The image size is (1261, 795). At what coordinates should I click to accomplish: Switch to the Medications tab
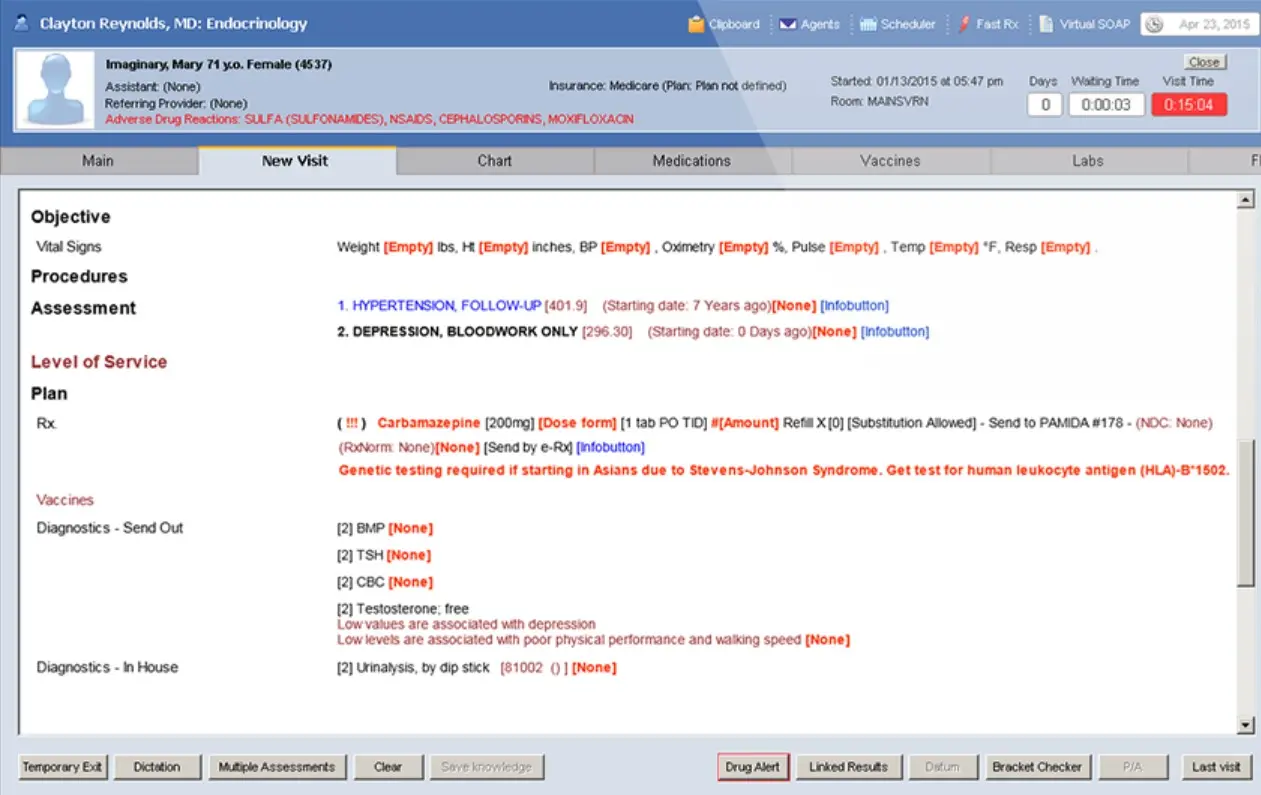click(x=691, y=160)
